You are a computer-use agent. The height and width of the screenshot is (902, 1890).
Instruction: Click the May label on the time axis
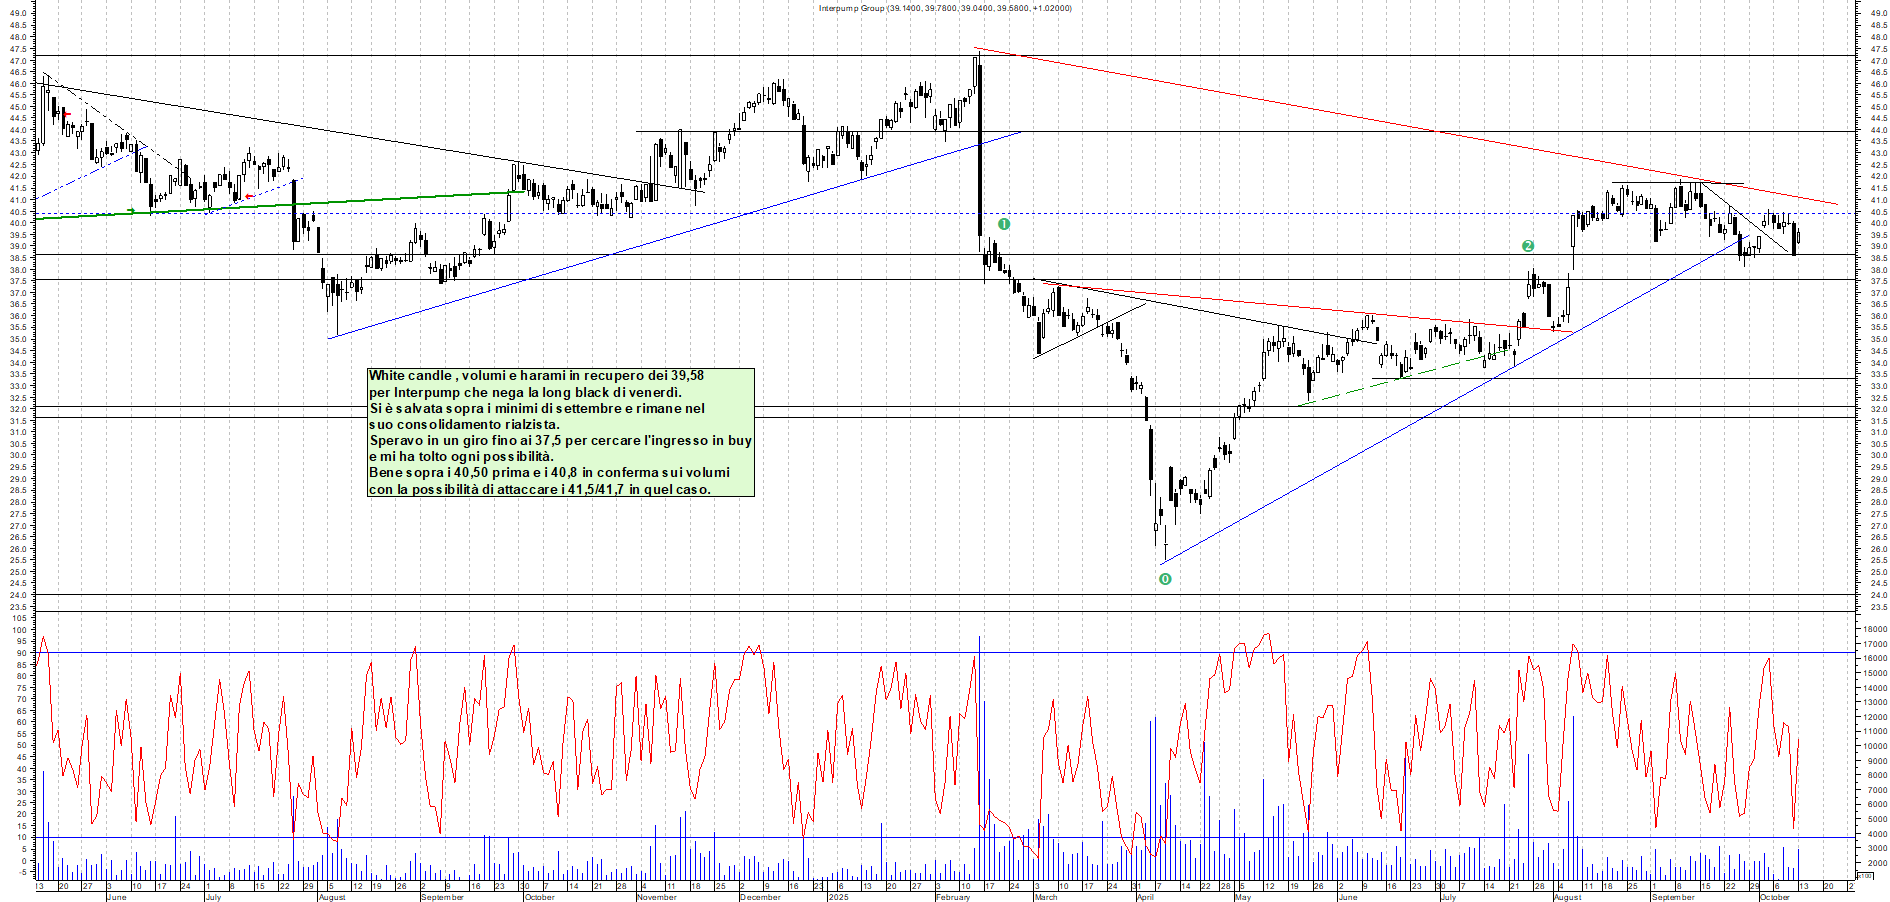click(x=1242, y=897)
